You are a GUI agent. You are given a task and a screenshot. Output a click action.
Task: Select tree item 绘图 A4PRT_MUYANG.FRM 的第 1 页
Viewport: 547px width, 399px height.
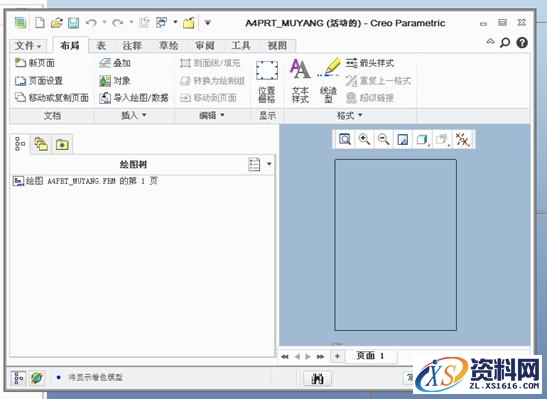[x=85, y=181]
